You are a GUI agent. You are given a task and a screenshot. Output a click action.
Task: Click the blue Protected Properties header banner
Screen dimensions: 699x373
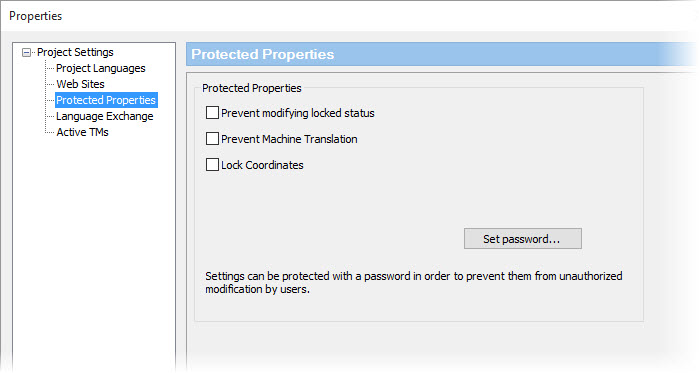pyautogui.click(x=441, y=54)
